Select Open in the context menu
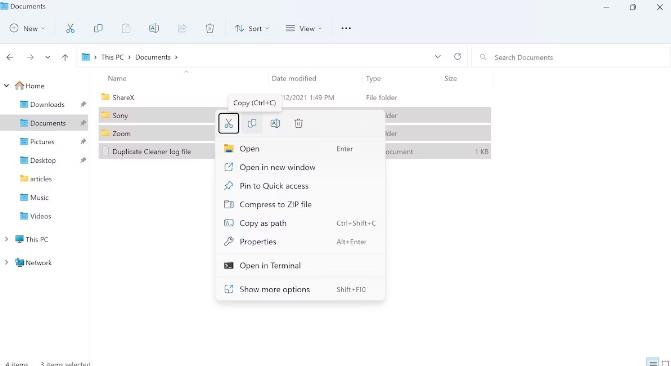Screen dimensions: 671x366 pyautogui.click(x=300, y=149)
